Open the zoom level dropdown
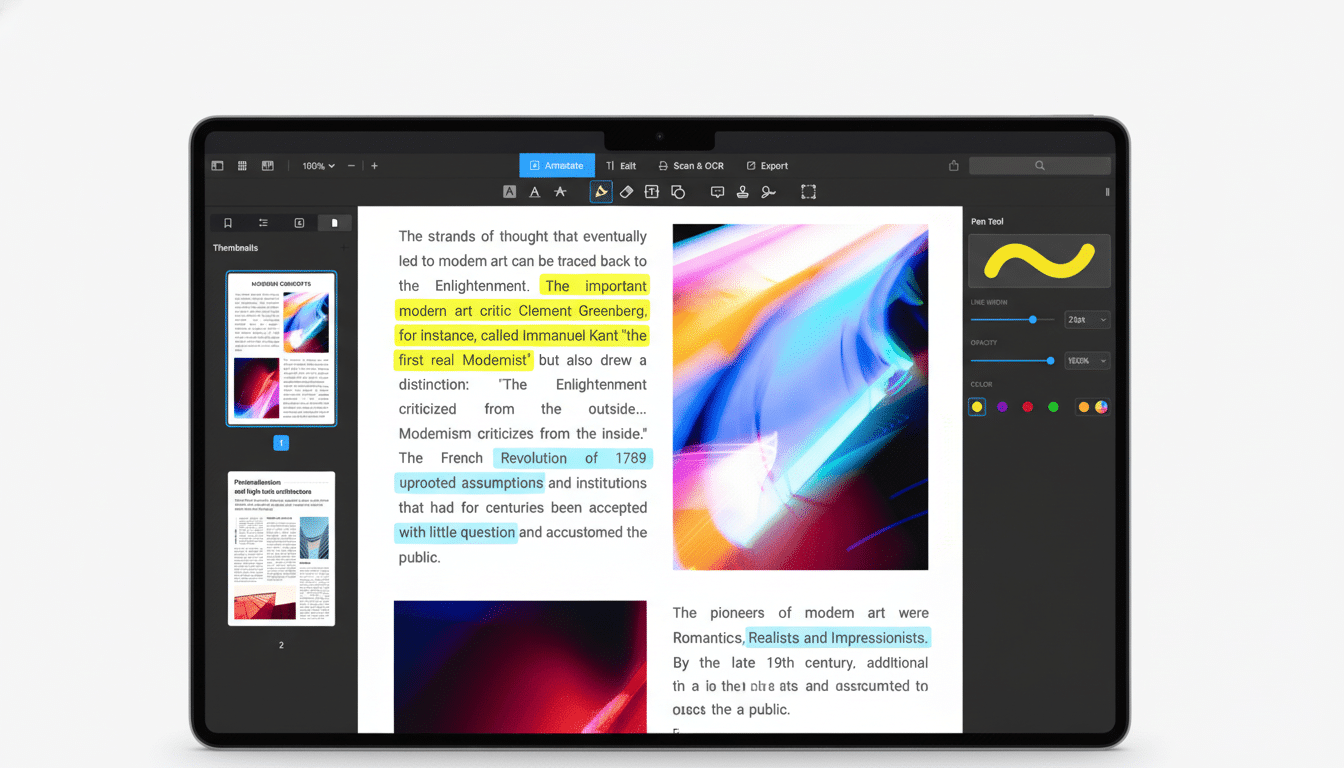The image size is (1344, 768). click(317, 165)
